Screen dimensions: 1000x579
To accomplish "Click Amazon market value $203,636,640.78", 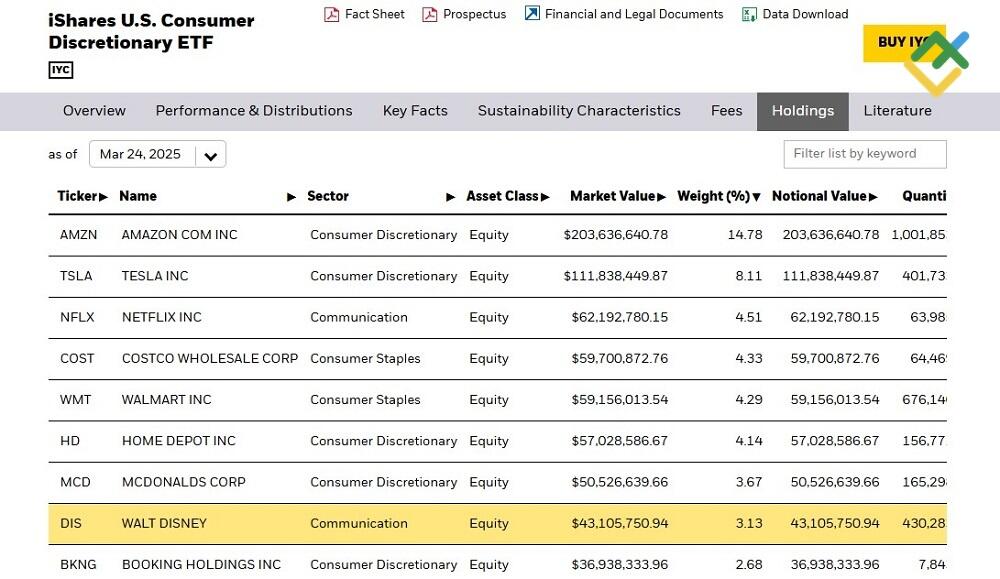I will [x=615, y=235].
